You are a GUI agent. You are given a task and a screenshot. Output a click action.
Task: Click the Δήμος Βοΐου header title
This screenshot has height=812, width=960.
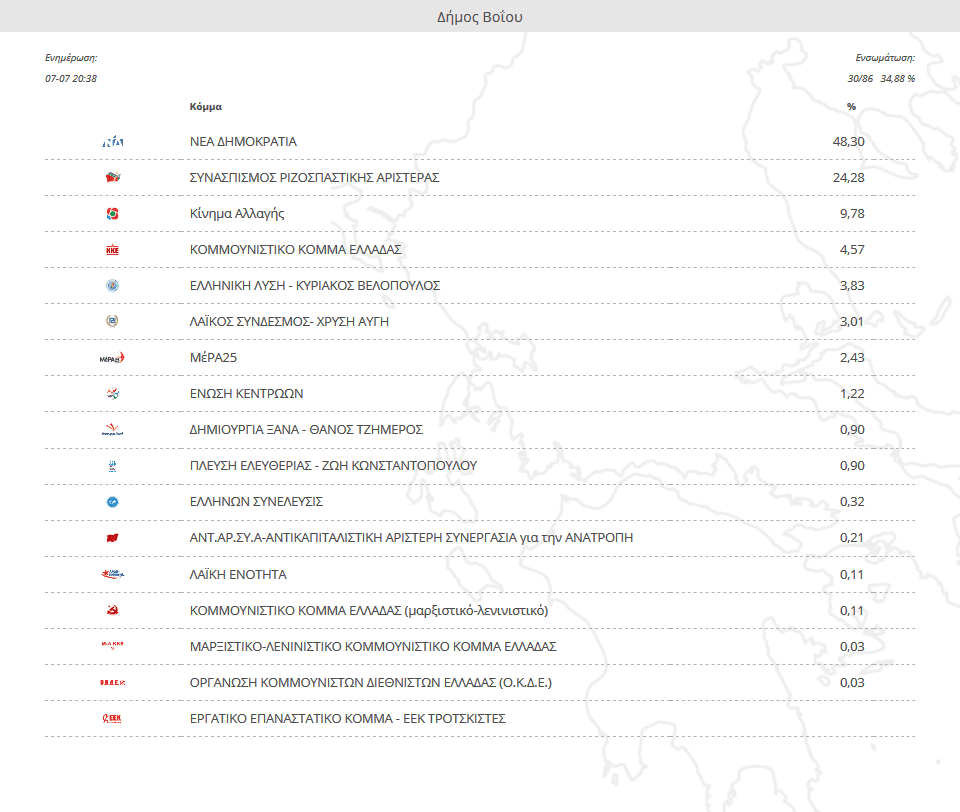(x=480, y=17)
